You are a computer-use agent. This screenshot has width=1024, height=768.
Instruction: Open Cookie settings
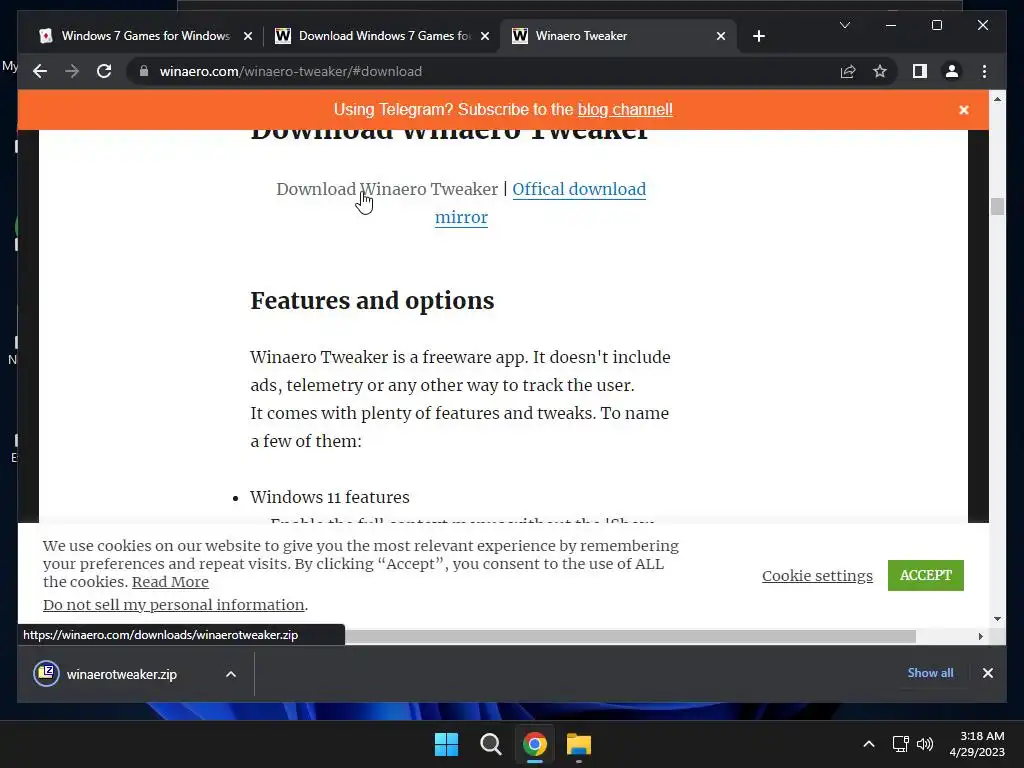coord(817,575)
